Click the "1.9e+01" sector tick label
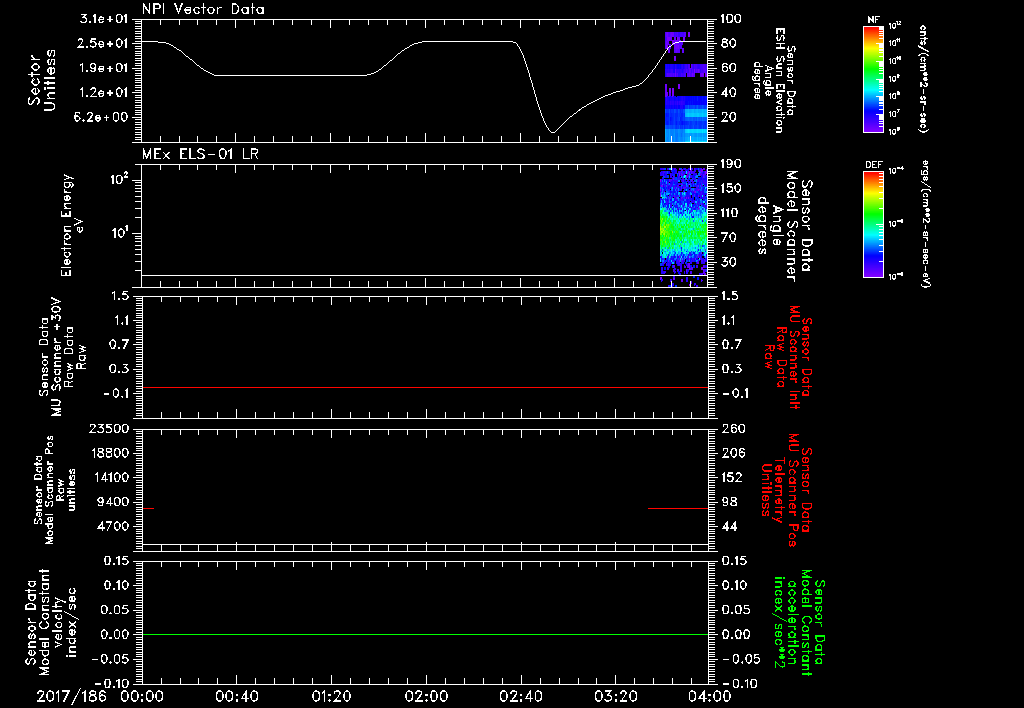The width and height of the screenshot is (1024, 708). [x=104, y=68]
